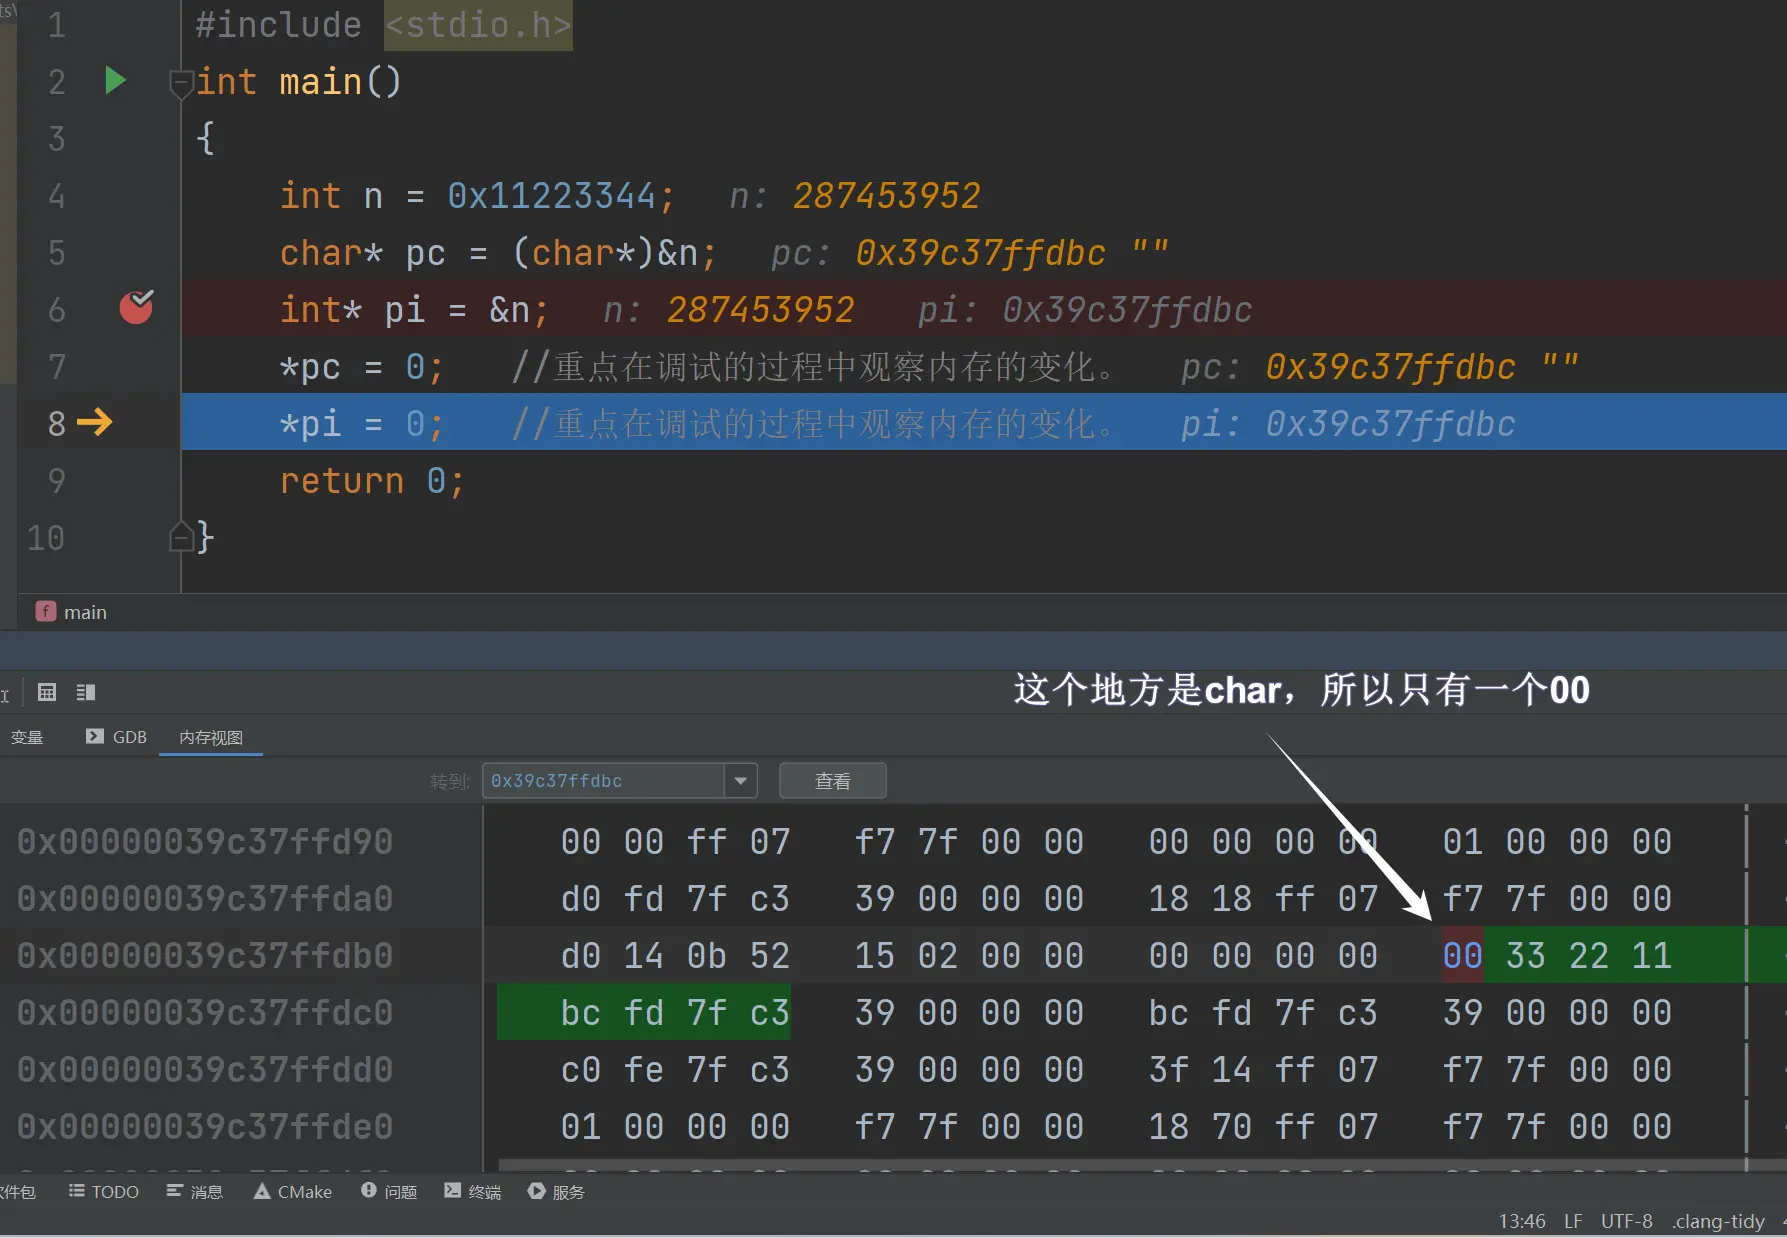
Task: Open the TODO tool window
Action: point(104,1191)
